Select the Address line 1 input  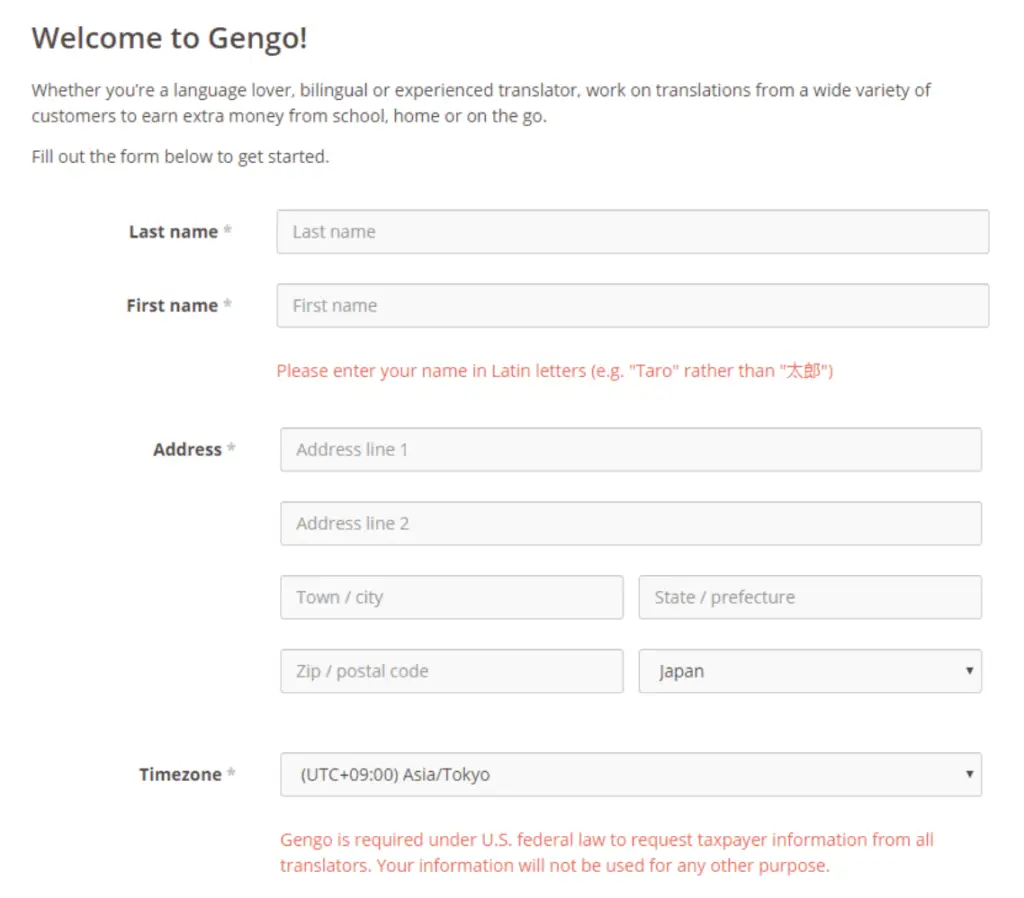coord(631,449)
